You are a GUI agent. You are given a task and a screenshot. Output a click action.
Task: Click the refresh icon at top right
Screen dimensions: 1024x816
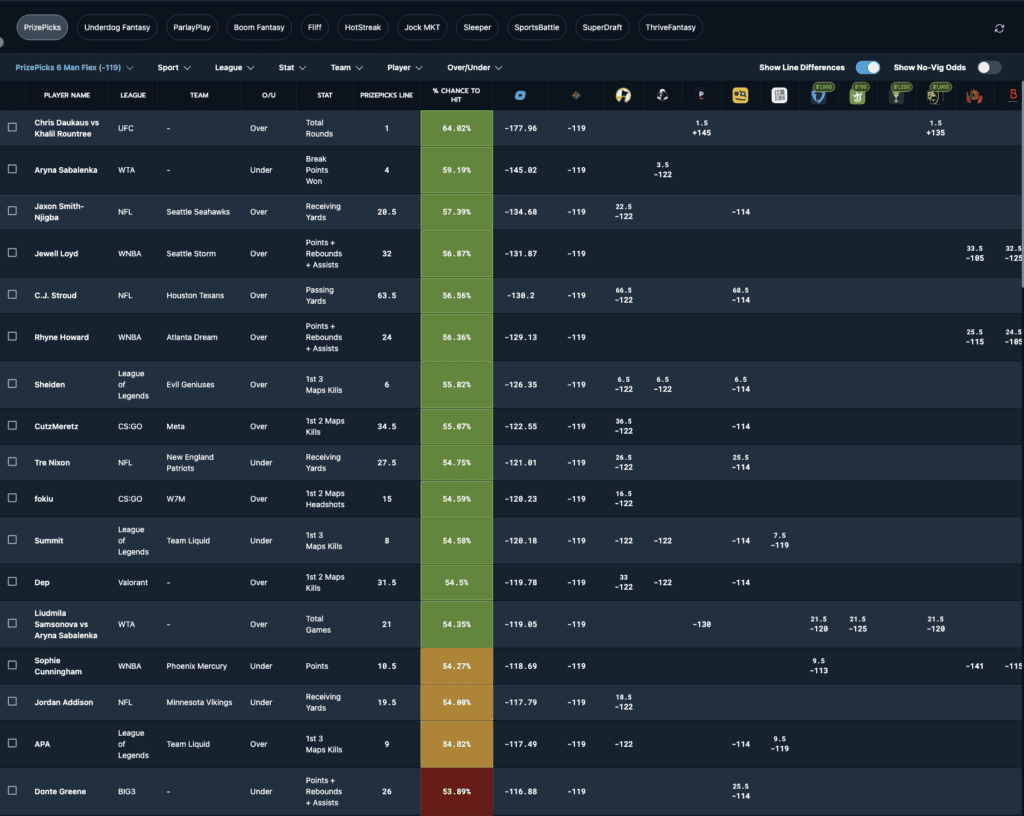click(999, 28)
